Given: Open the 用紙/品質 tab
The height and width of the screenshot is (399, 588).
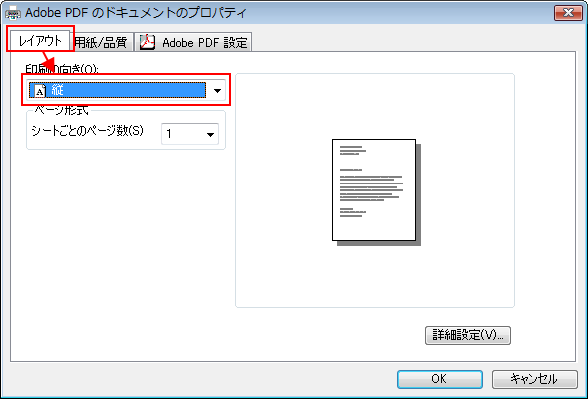Looking at the screenshot, I should (101, 42).
